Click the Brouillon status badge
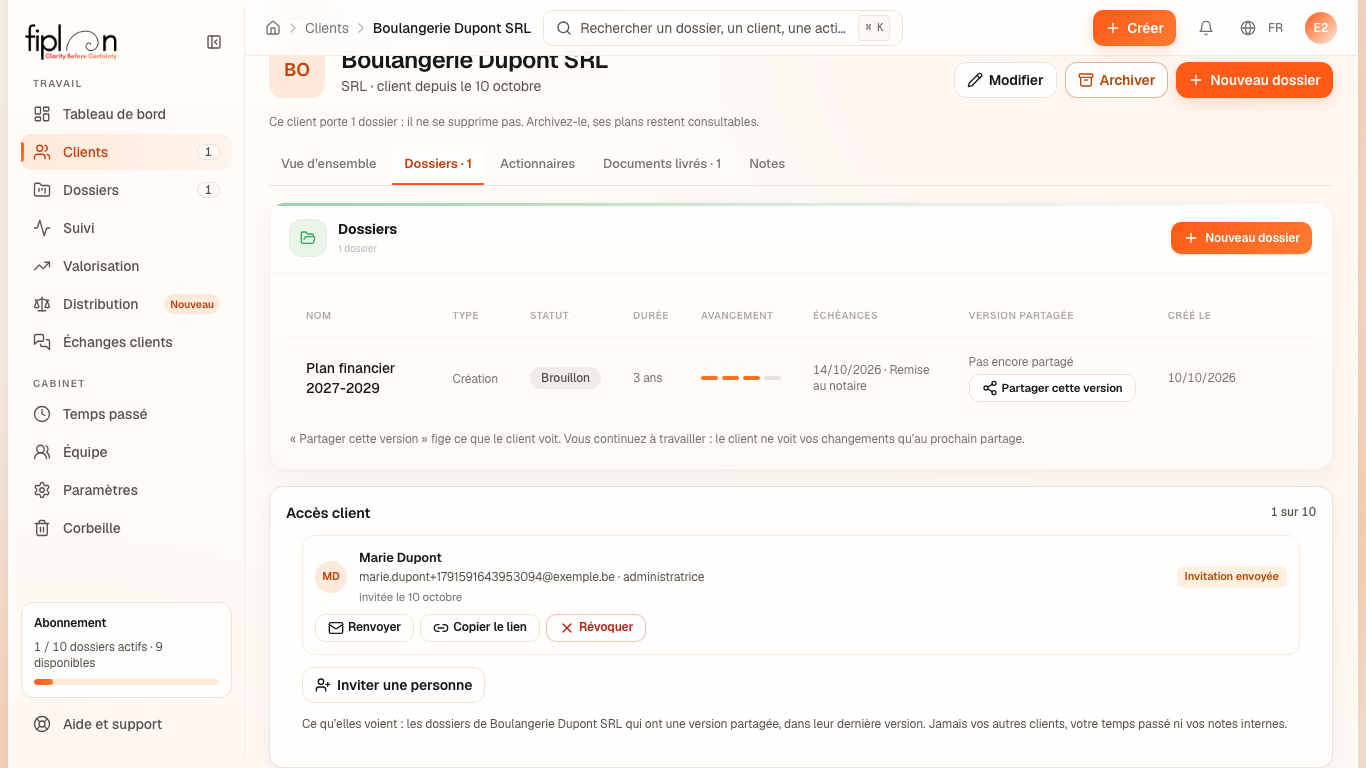Image resolution: width=1366 pixels, height=768 pixels. click(x=565, y=378)
